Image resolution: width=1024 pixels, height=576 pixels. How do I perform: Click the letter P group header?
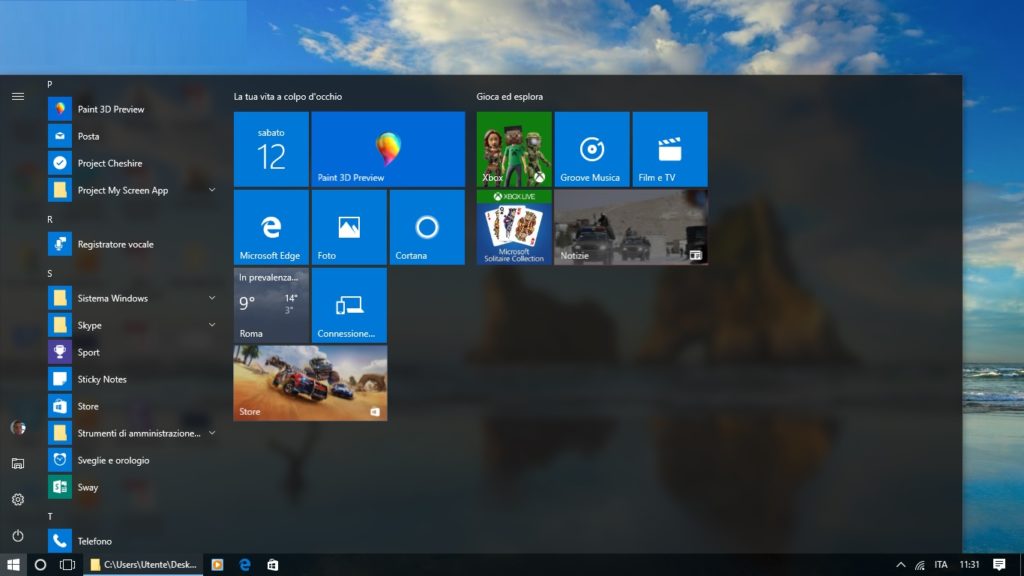click(50, 84)
